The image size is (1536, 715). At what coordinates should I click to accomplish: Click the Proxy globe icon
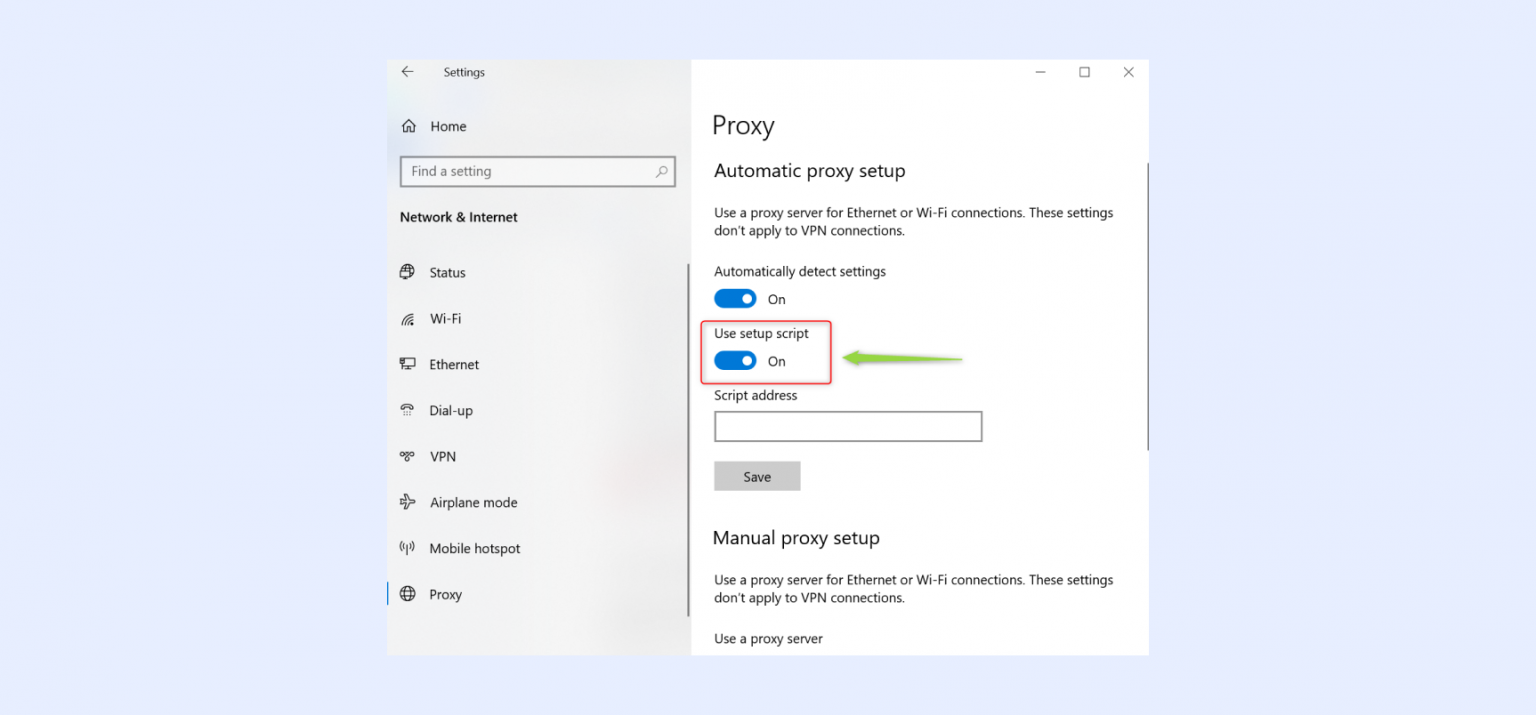tap(407, 594)
